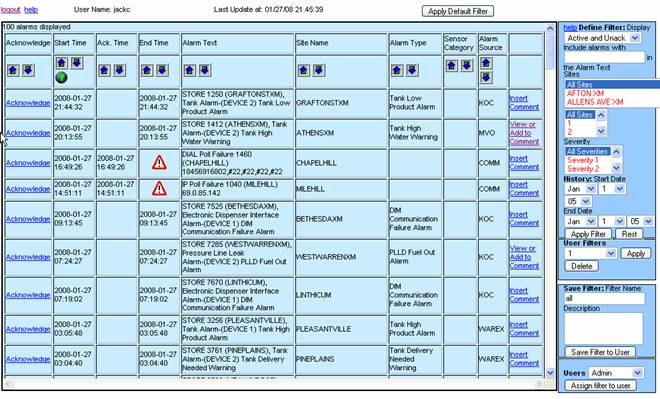Acknowledge the BETHESDAXM alarm

click(x=28, y=219)
